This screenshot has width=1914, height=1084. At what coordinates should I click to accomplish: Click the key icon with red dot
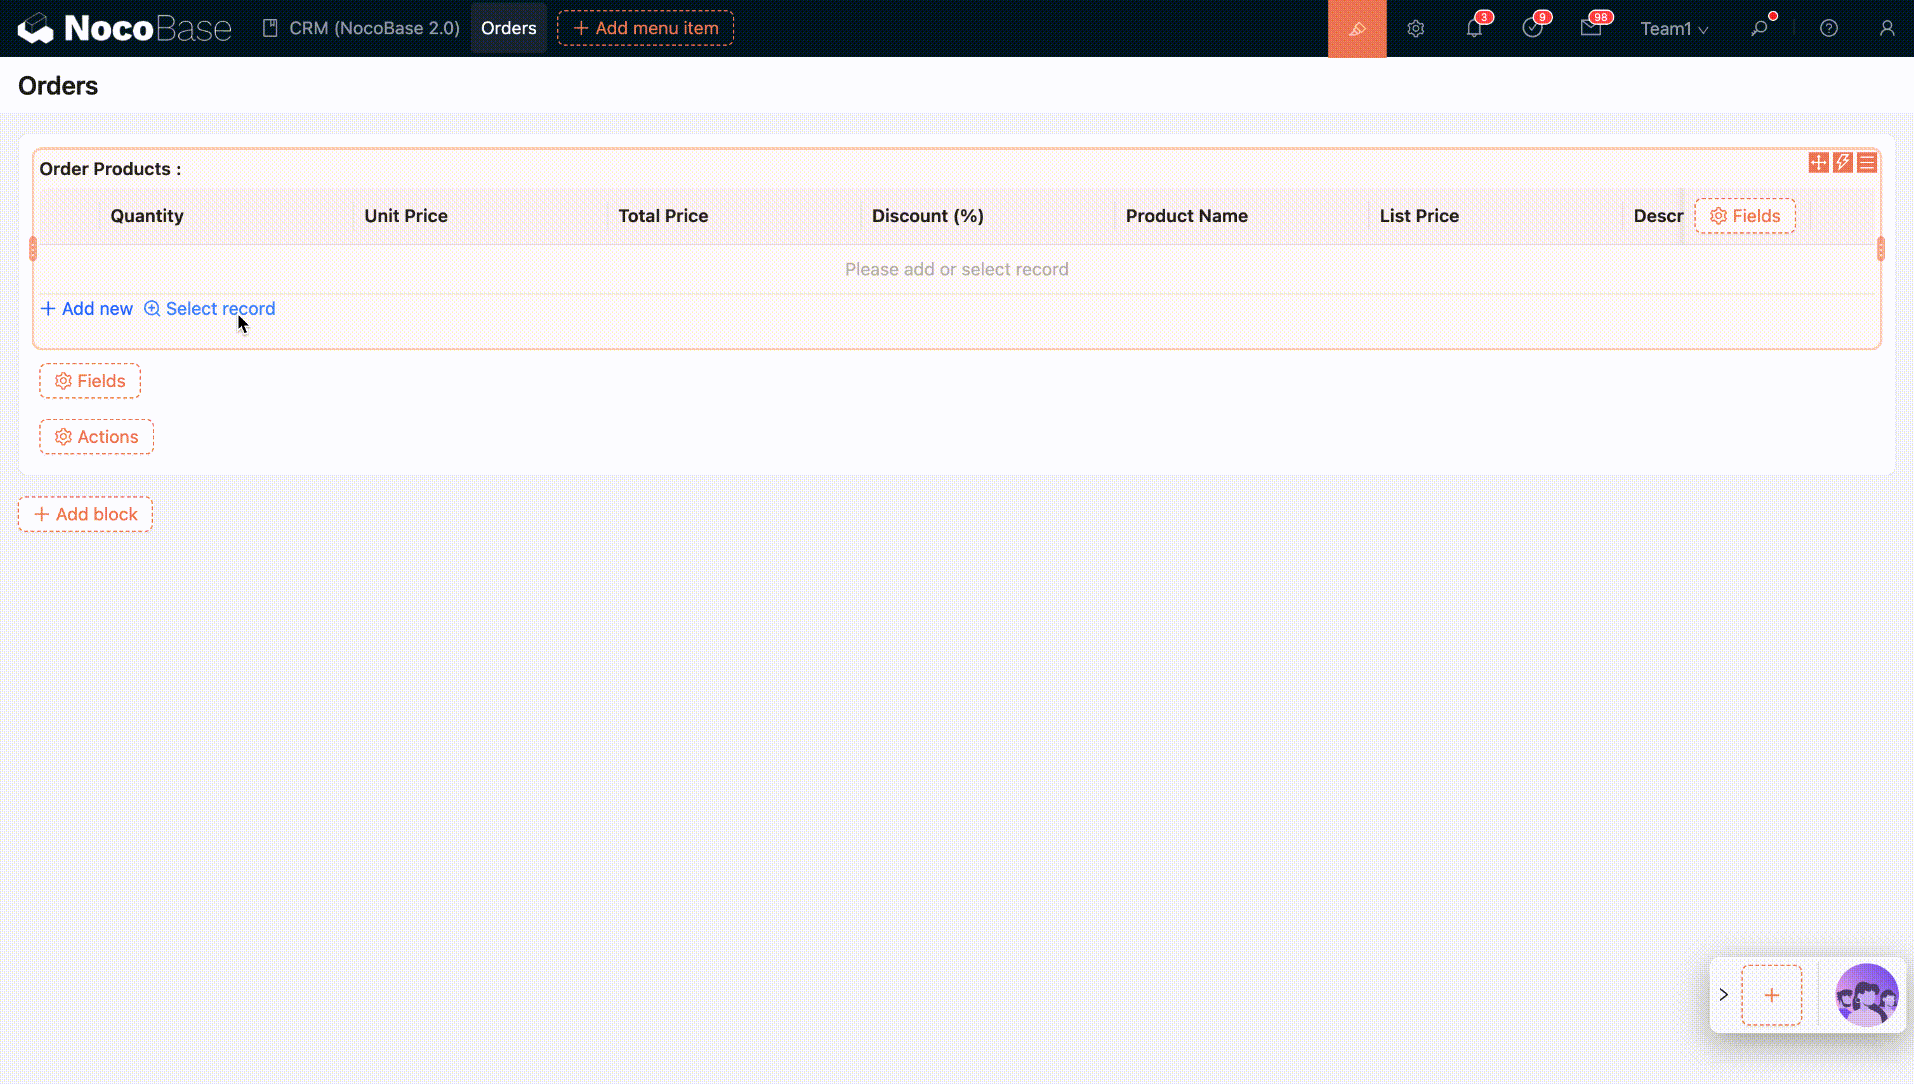pos(1759,29)
